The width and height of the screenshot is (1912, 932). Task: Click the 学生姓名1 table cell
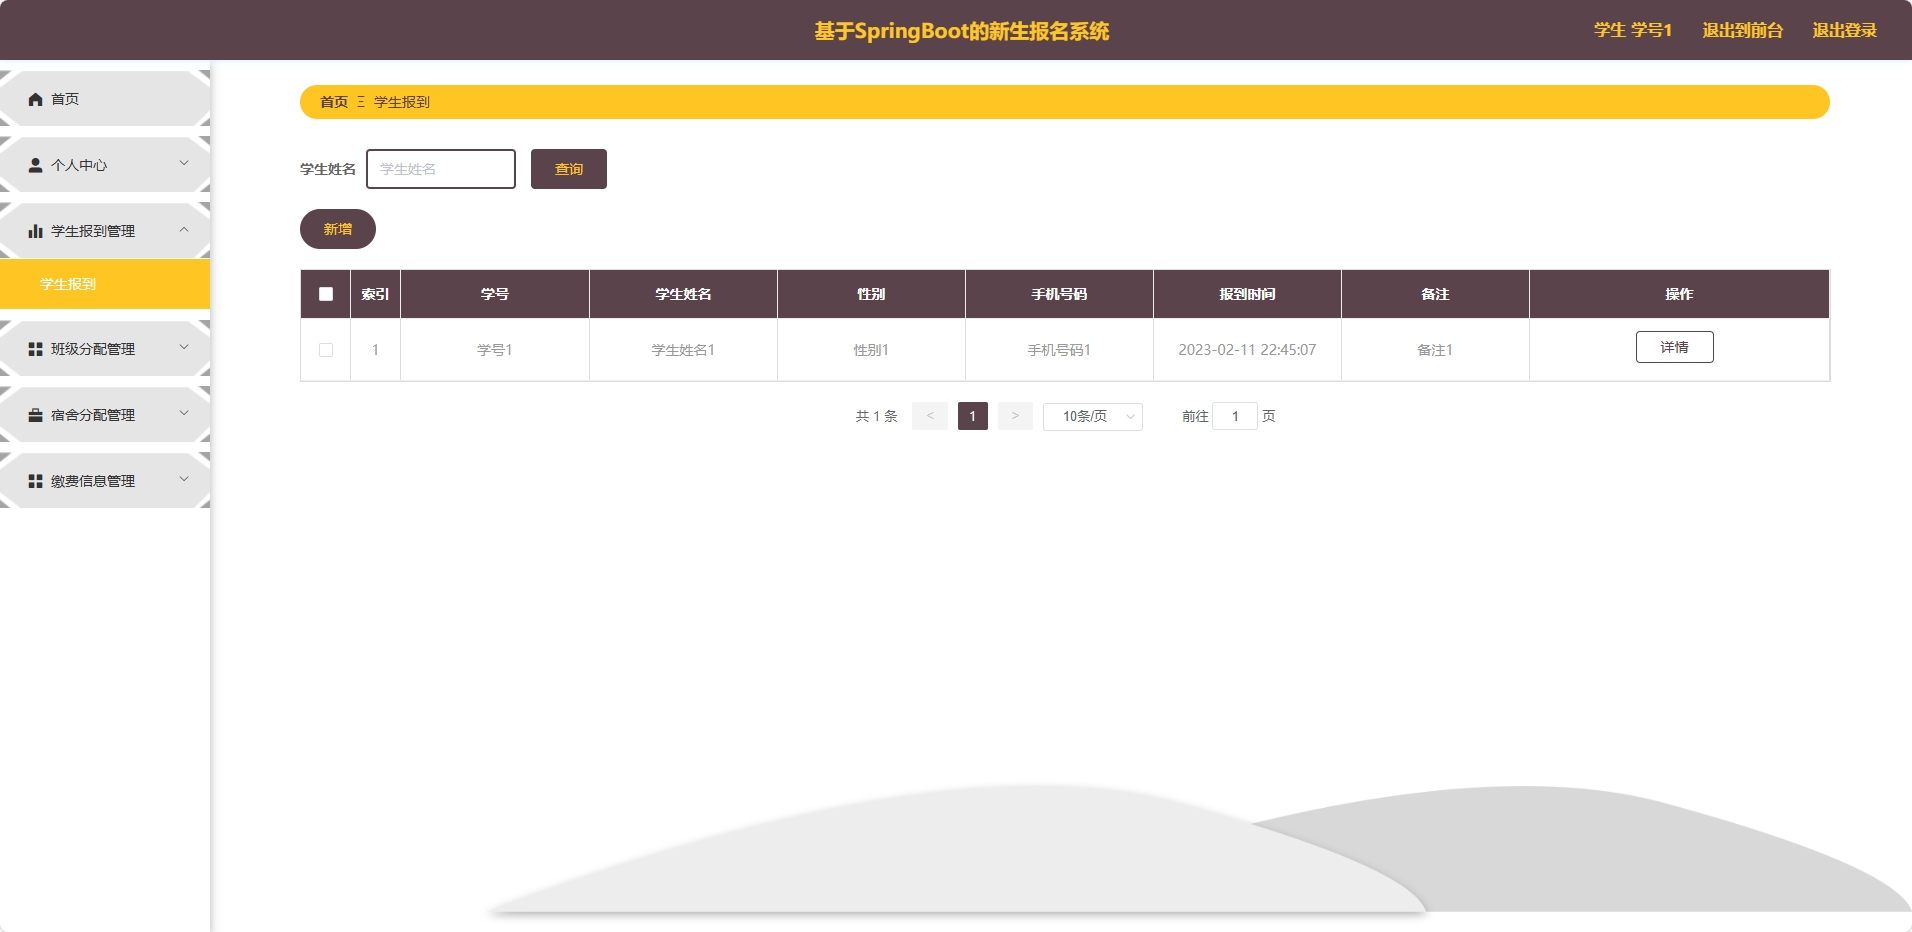(x=683, y=350)
